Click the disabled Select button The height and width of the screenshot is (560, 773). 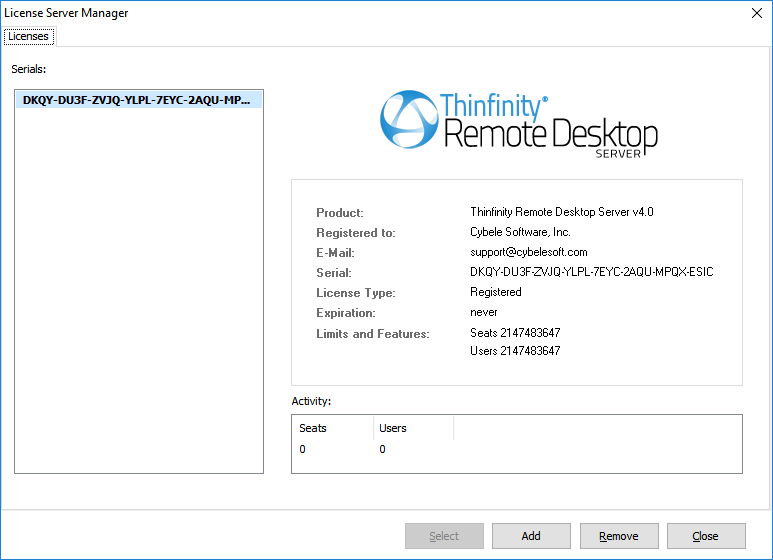(444, 536)
